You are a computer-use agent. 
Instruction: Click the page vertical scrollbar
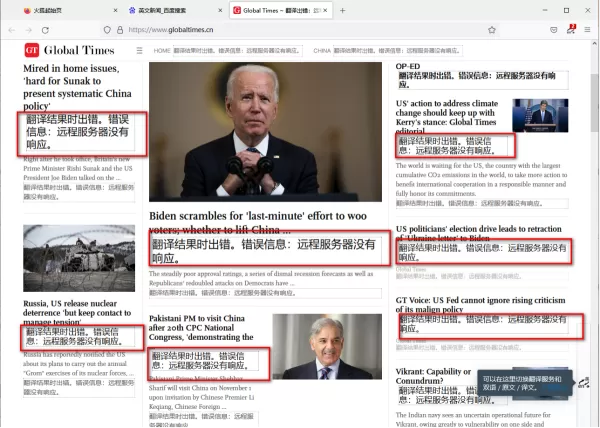pyautogui.click(x=594, y=103)
